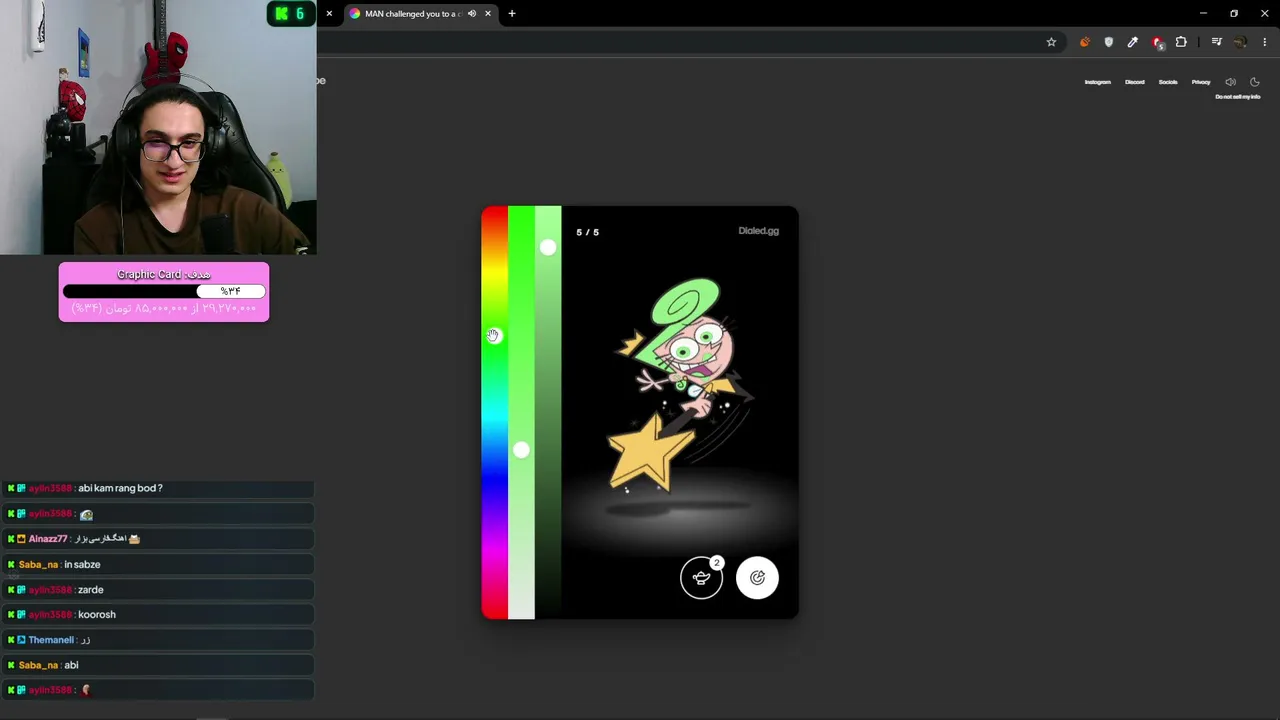
Task: Open the Chrome three-dot menu
Action: tap(1265, 42)
